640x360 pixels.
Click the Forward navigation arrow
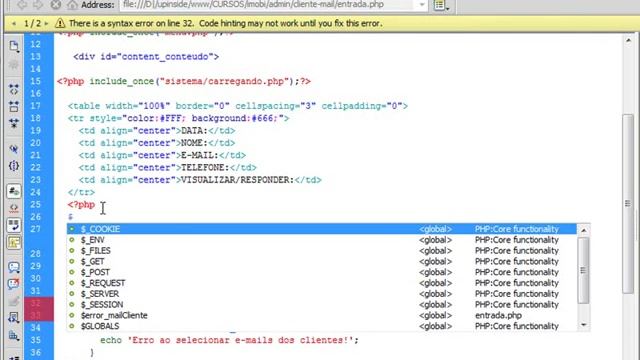coord(38,5)
